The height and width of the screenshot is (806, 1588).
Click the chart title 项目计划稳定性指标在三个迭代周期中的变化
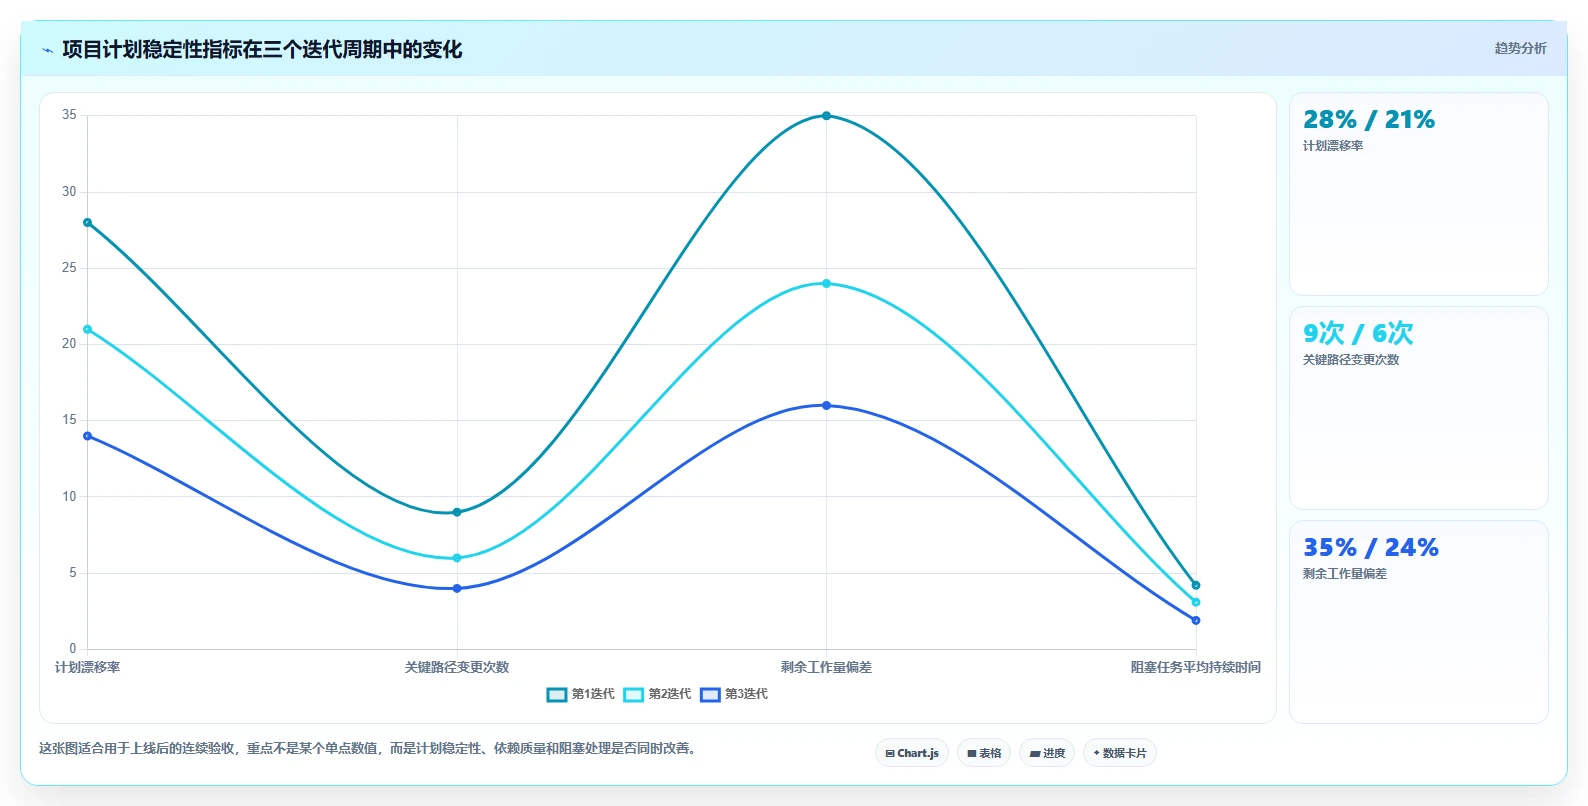click(x=262, y=50)
